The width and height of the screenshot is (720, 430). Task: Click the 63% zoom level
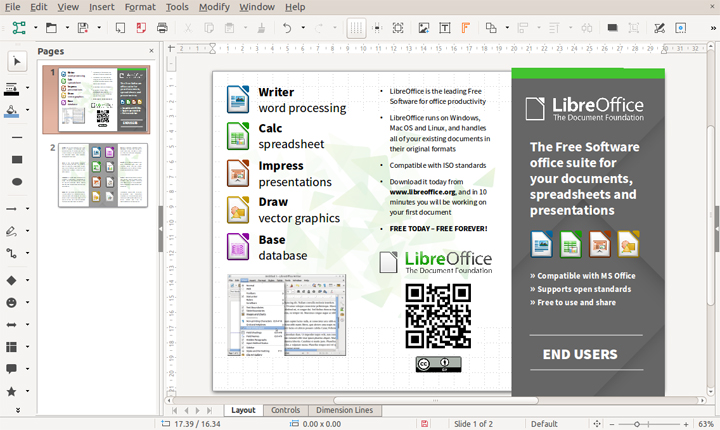706,424
